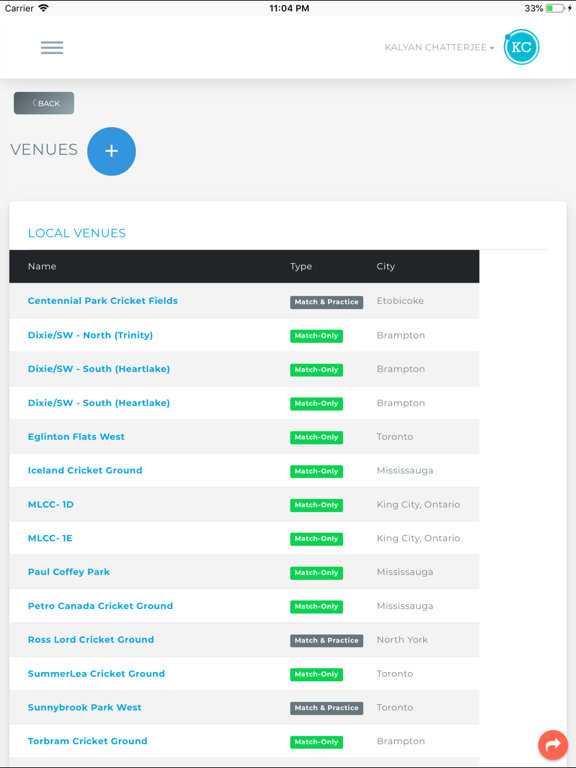Open Petro Canada Cricket Ground venue
This screenshot has width=576, height=768.
click(100, 606)
